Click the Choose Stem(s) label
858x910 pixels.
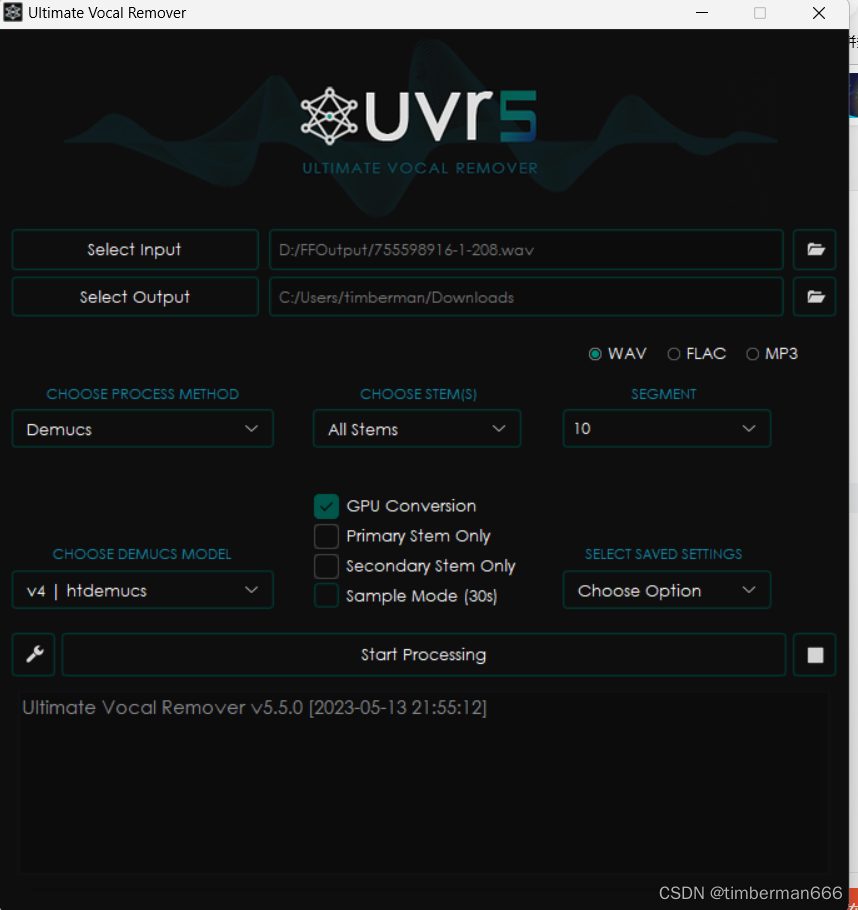[418, 394]
